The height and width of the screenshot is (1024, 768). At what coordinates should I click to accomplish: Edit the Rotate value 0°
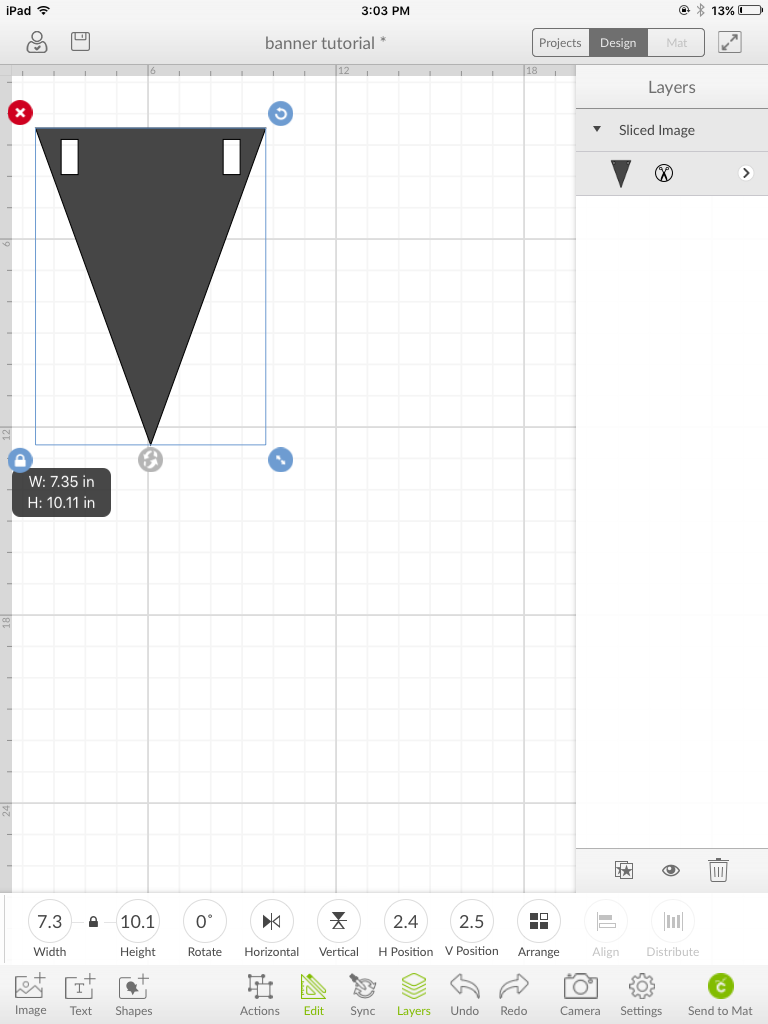pyautogui.click(x=204, y=921)
